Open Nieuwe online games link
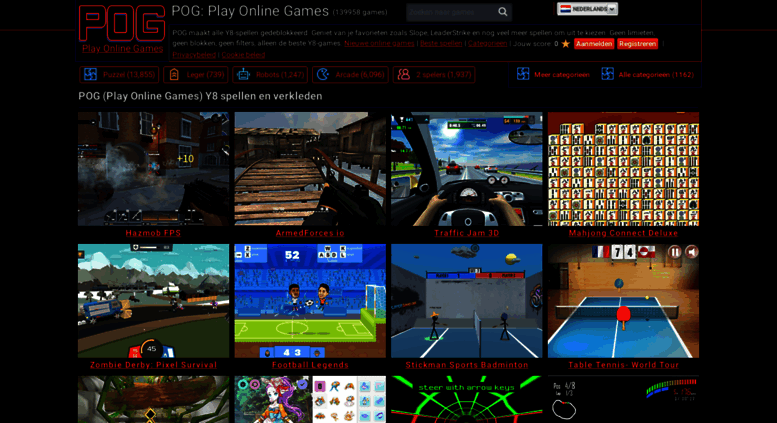This screenshot has width=777, height=423. coord(379,44)
